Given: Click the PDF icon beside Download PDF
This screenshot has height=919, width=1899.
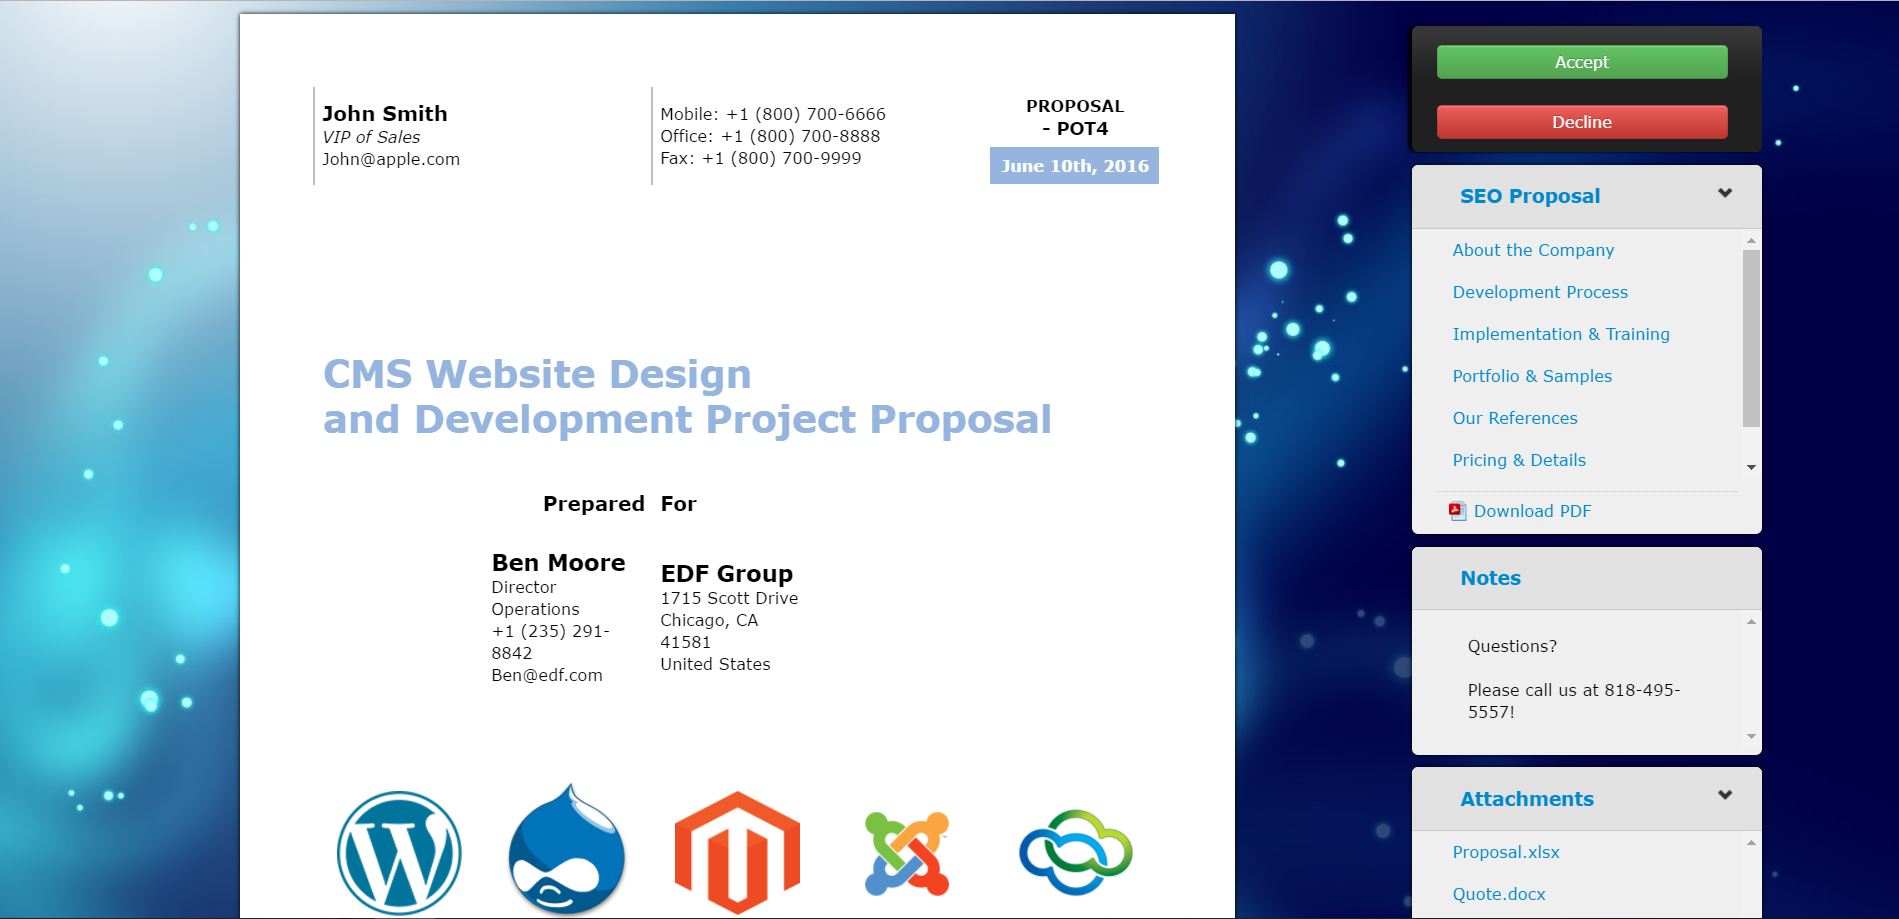Looking at the screenshot, I should [1458, 511].
